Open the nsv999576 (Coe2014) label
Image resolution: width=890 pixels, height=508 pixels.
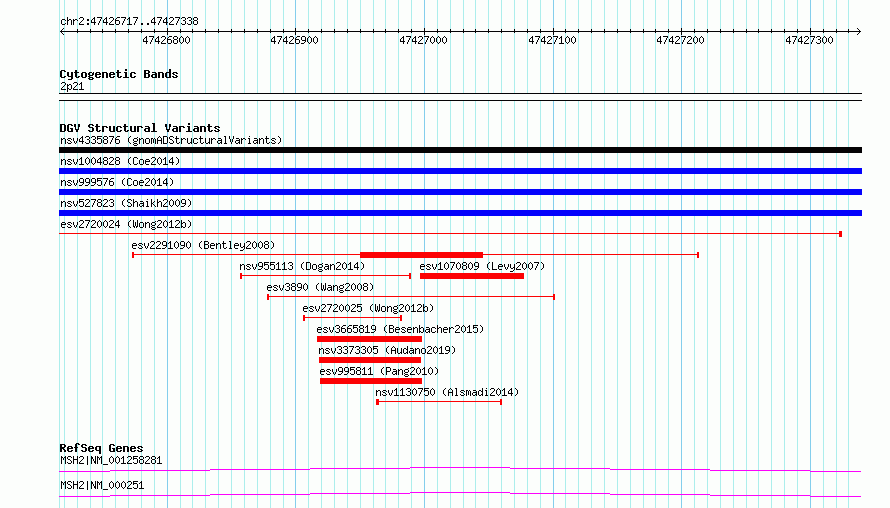117,182
